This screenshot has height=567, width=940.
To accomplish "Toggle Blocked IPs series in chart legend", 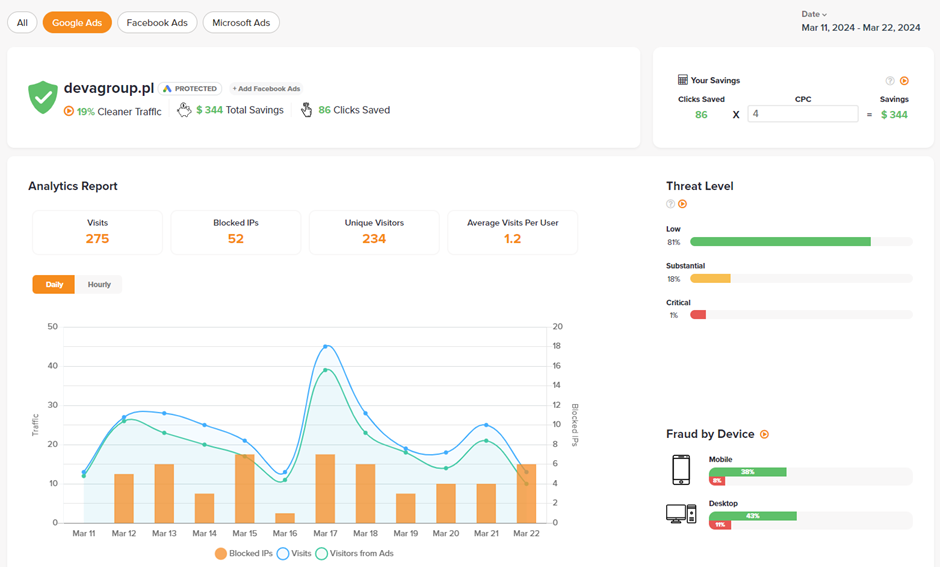I will click(x=243, y=553).
